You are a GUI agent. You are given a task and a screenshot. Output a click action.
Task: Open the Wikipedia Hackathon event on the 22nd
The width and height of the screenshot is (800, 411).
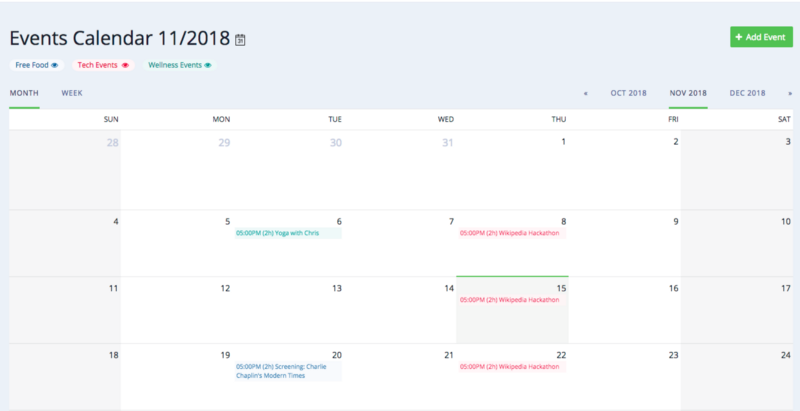512,367
